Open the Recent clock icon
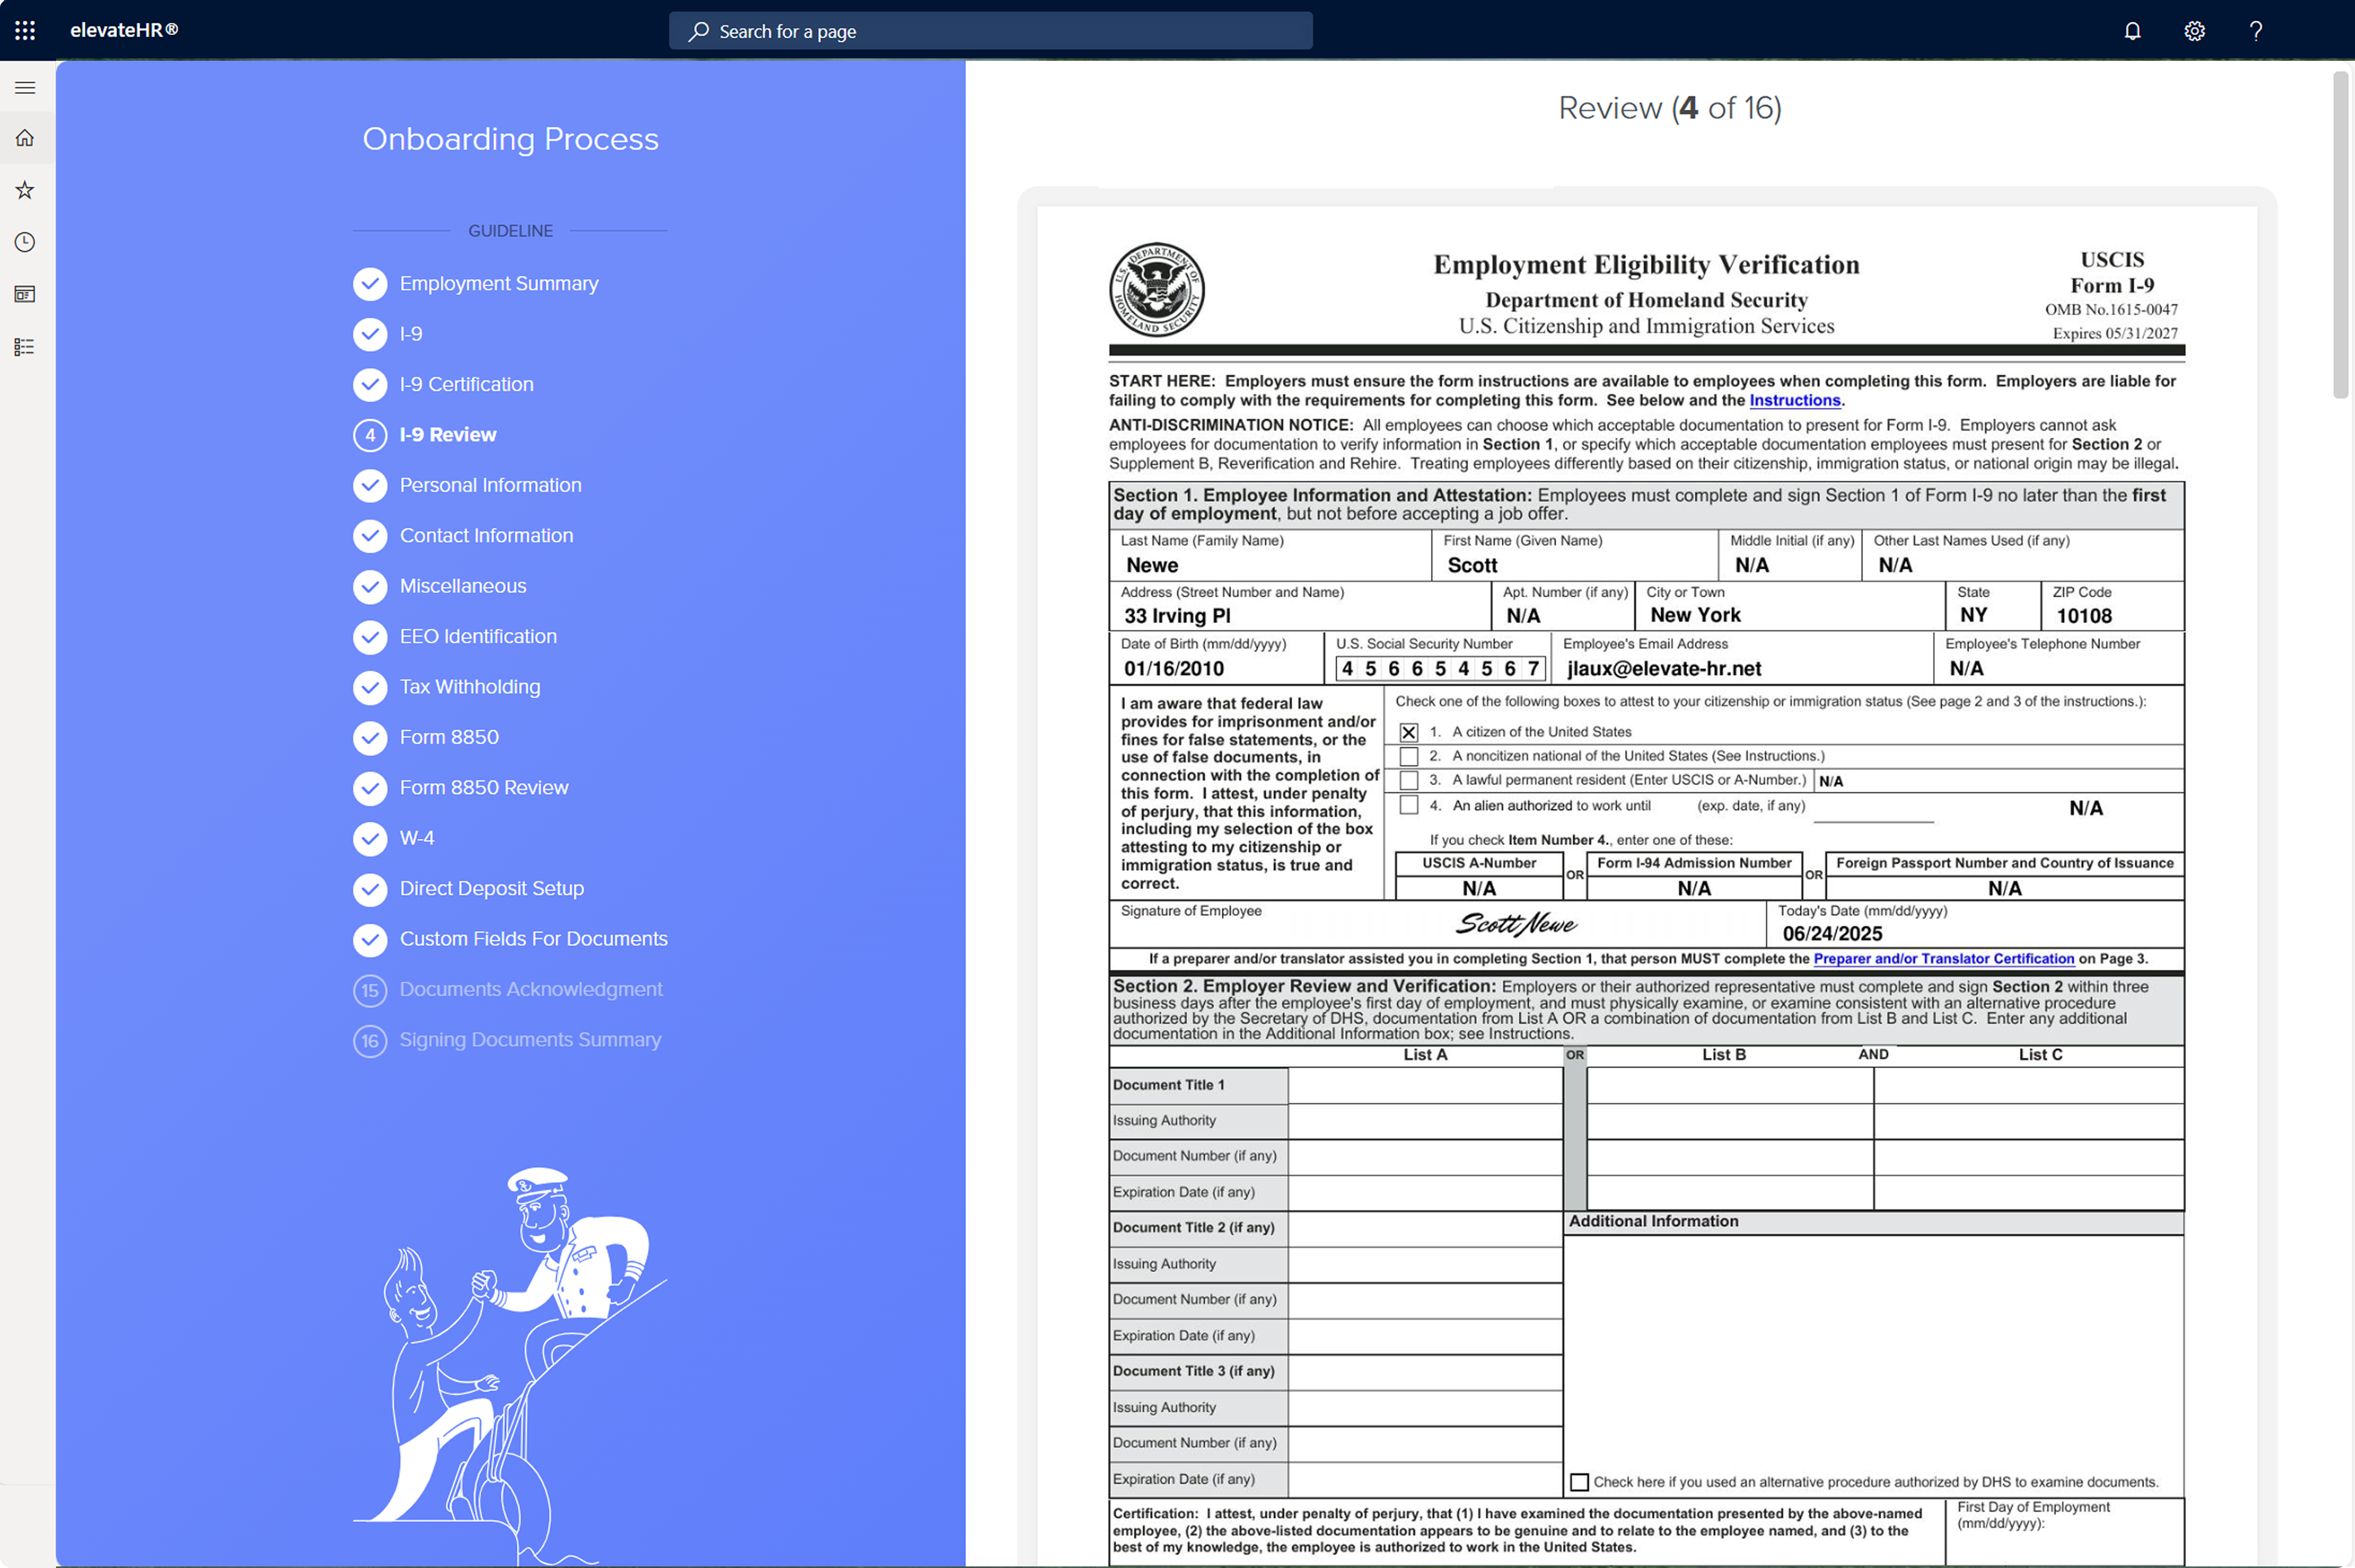Screen dimensions: 2355x1568 [25, 242]
